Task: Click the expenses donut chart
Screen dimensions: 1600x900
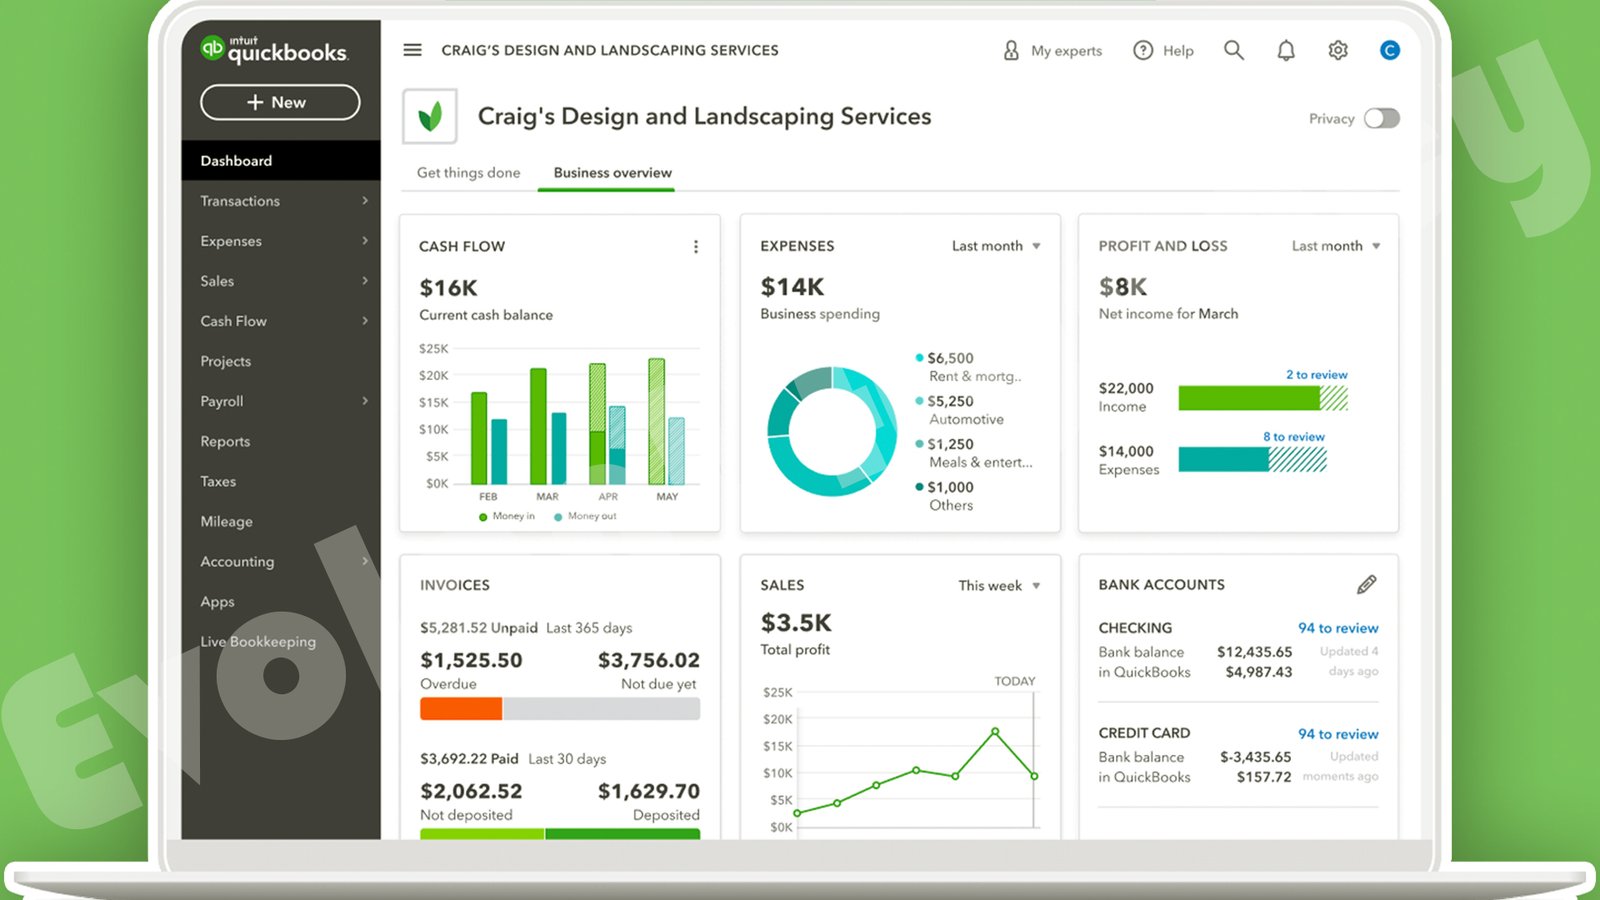Action: point(832,431)
